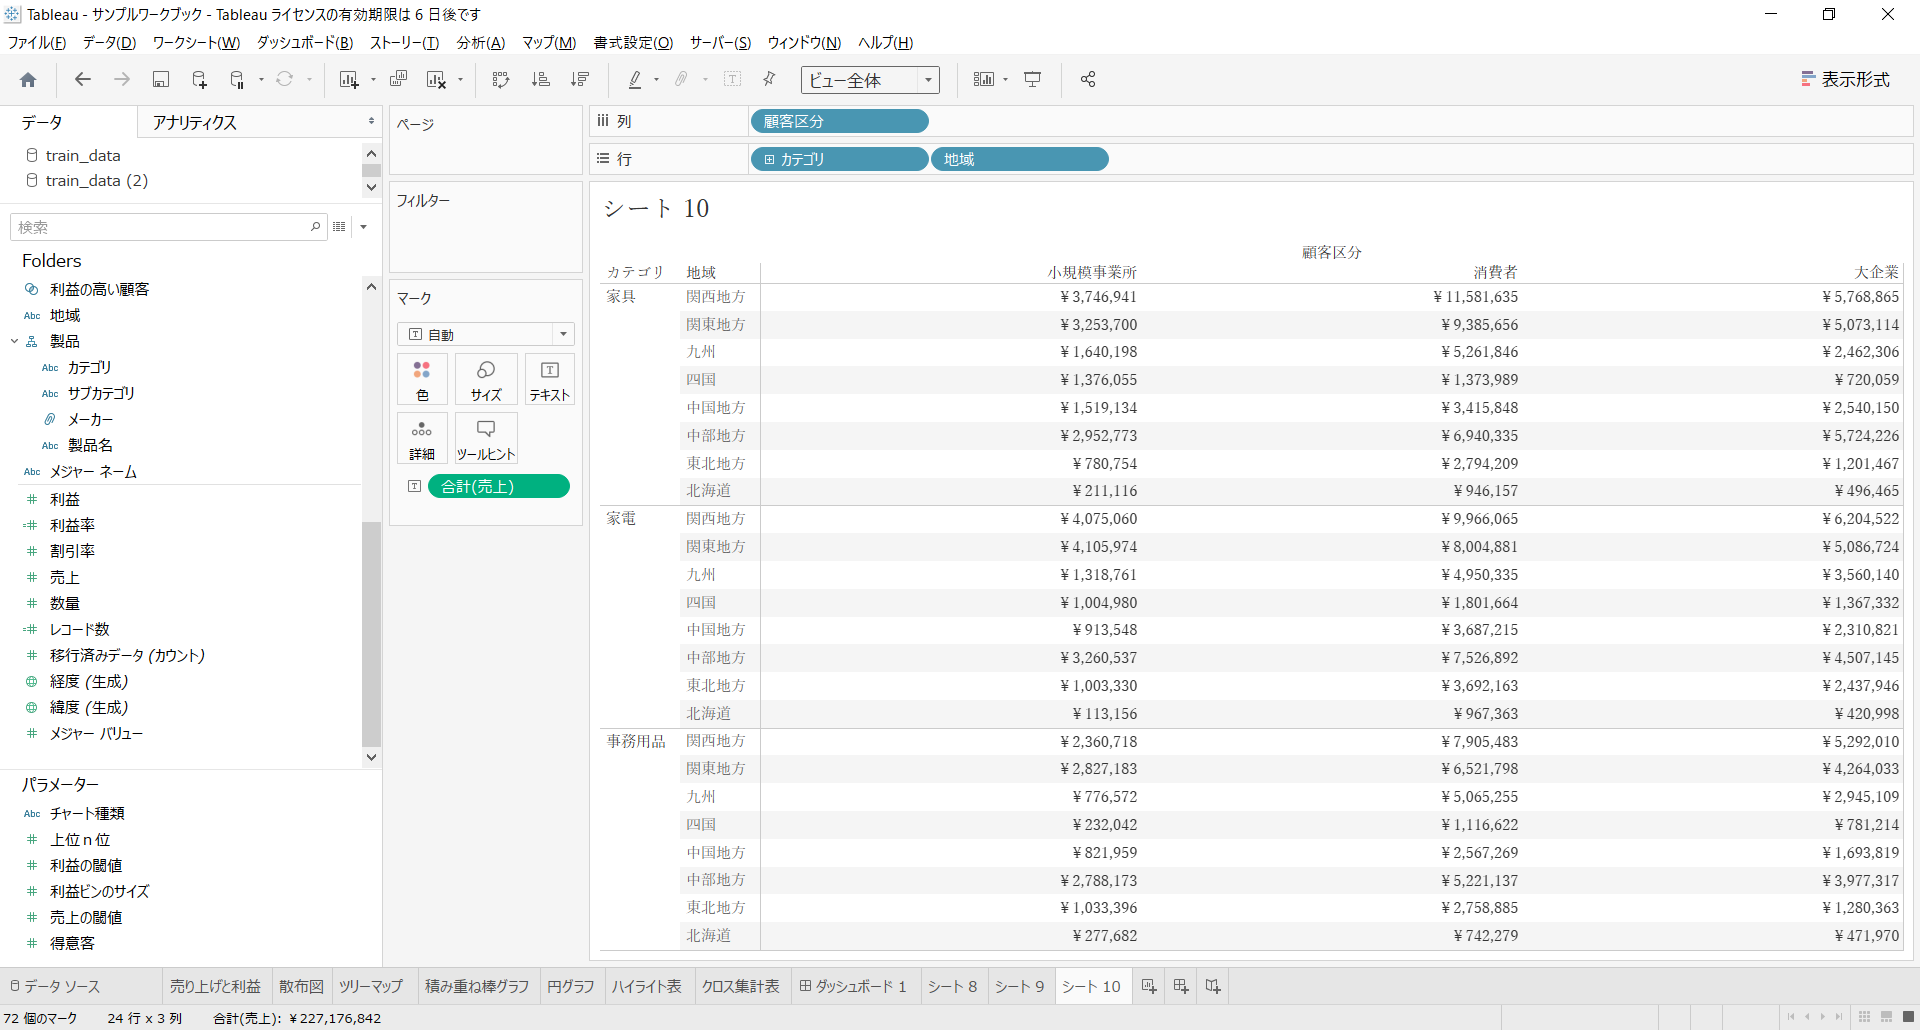The image size is (1920, 1030).
Task: Select the 顧客区分 pill on columns shelf
Action: [x=839, y=121]
